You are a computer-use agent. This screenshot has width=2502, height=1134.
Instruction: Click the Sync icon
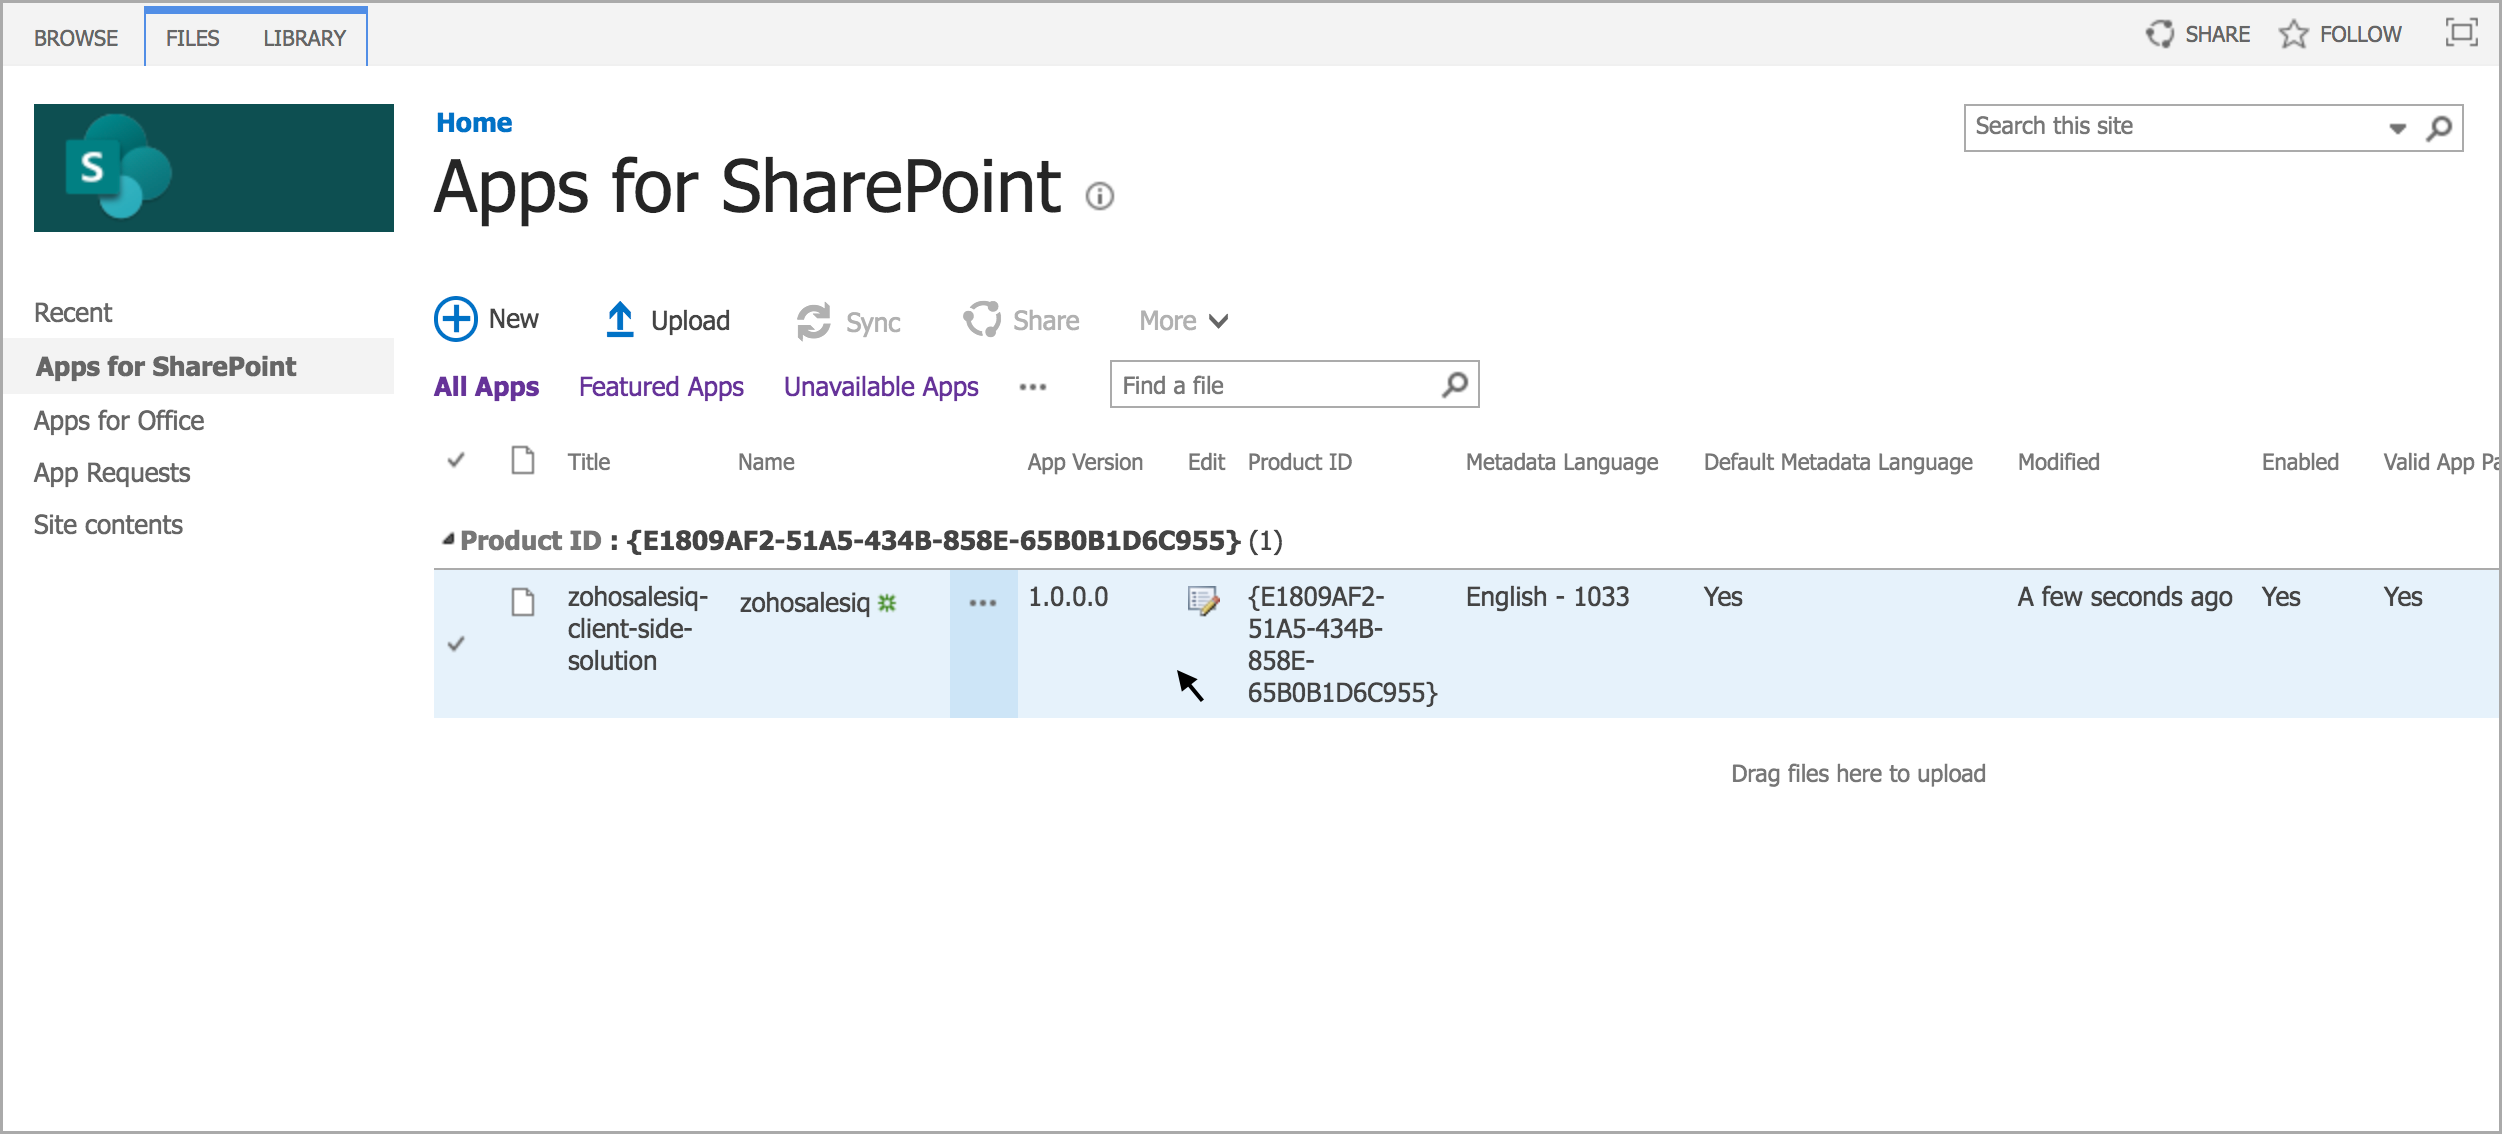pyautogui.click(x=813, y=322)
